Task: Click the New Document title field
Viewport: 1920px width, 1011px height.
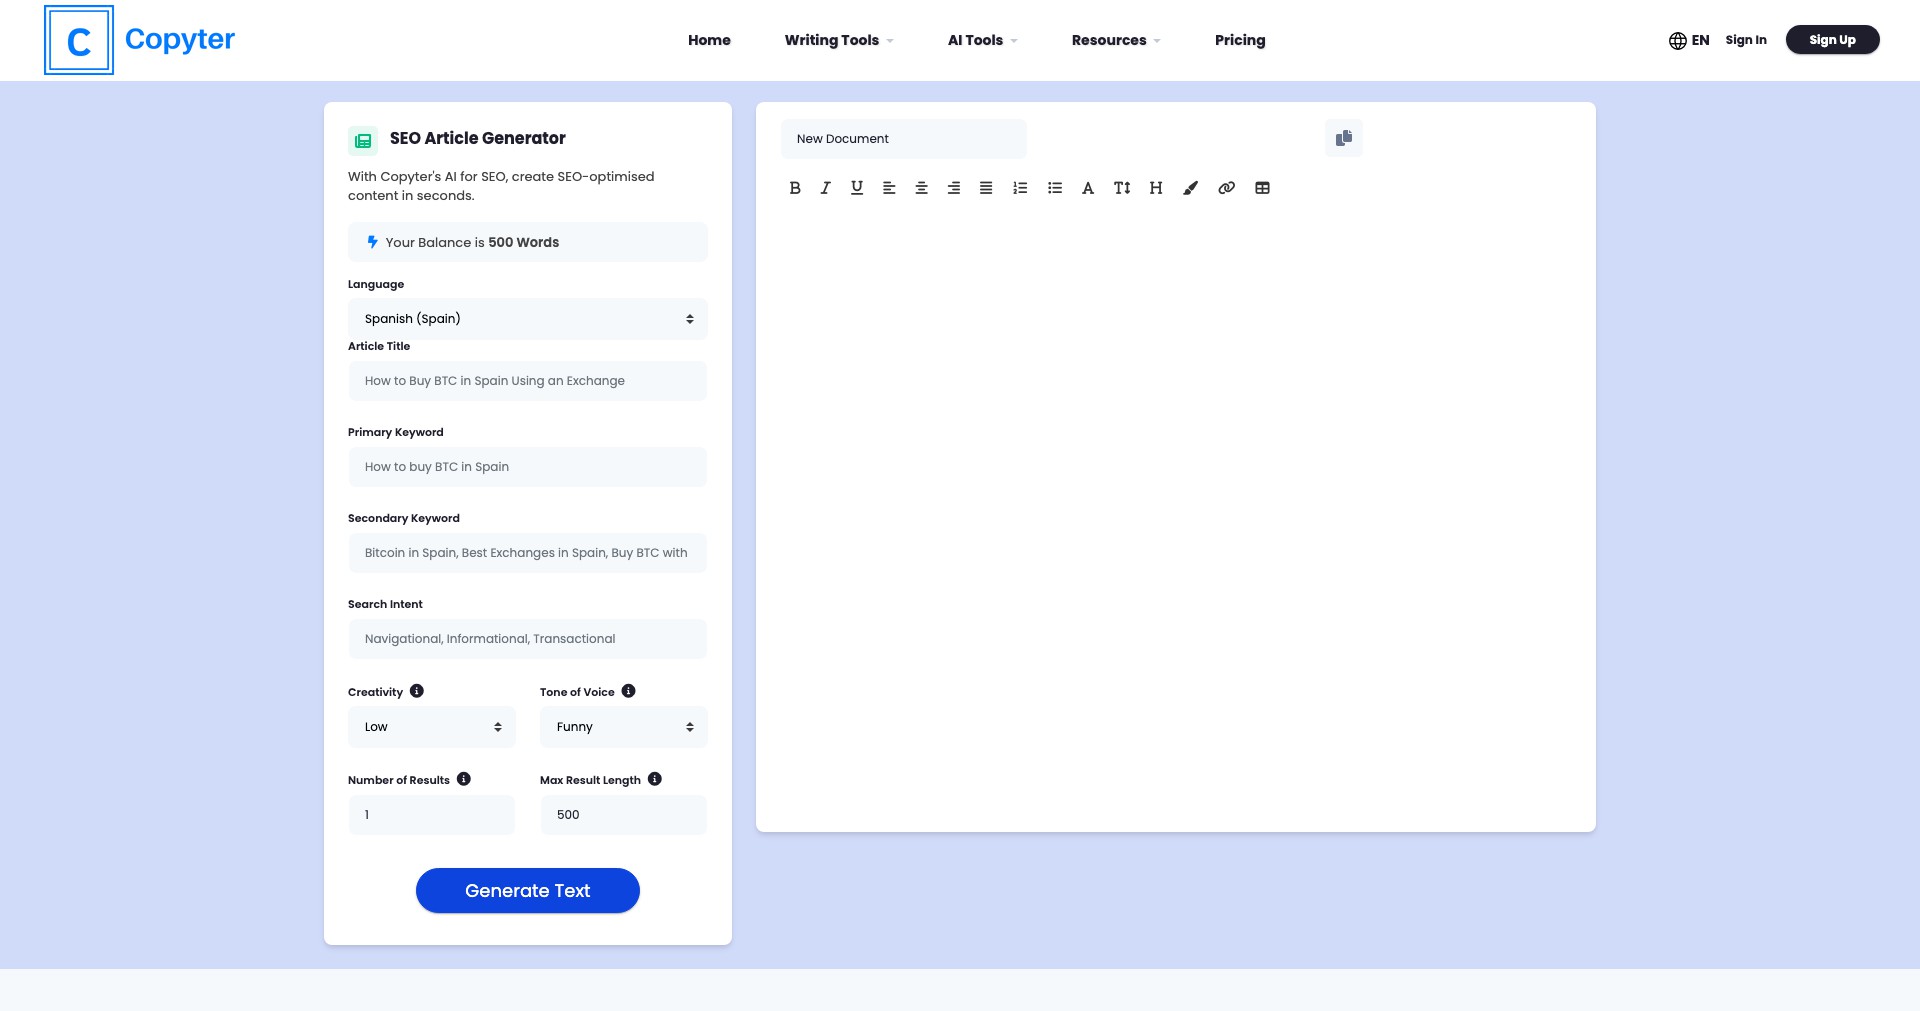Action: click(x=904, y=139)
